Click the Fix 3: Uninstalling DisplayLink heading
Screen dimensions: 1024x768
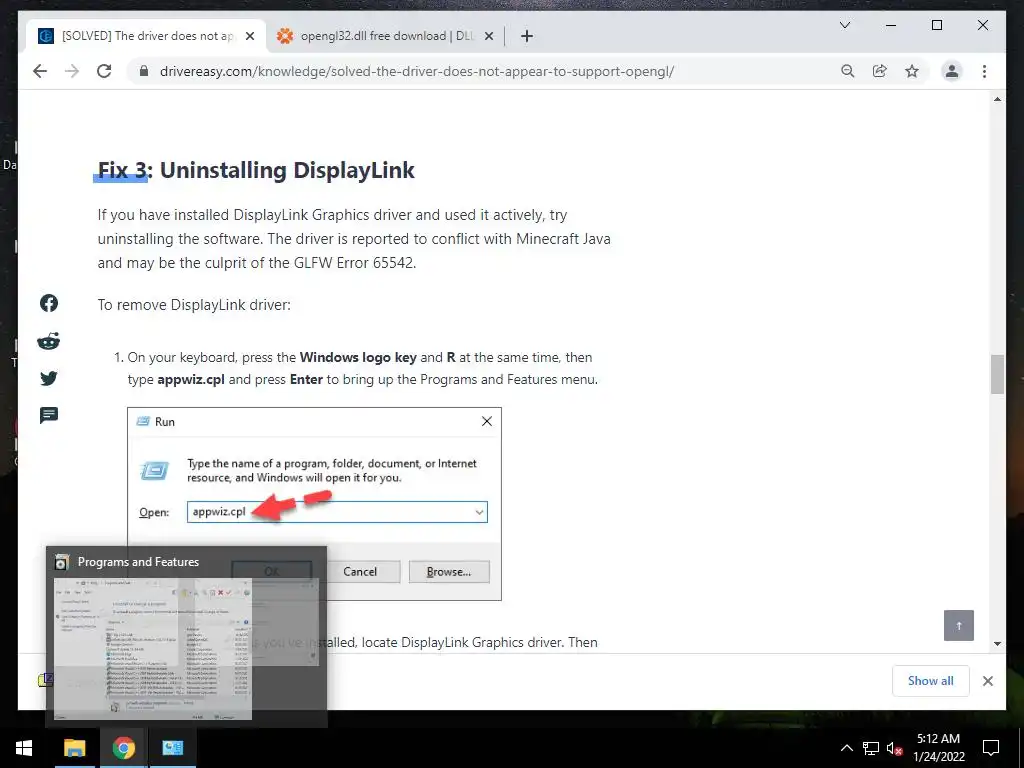point(256,170)
